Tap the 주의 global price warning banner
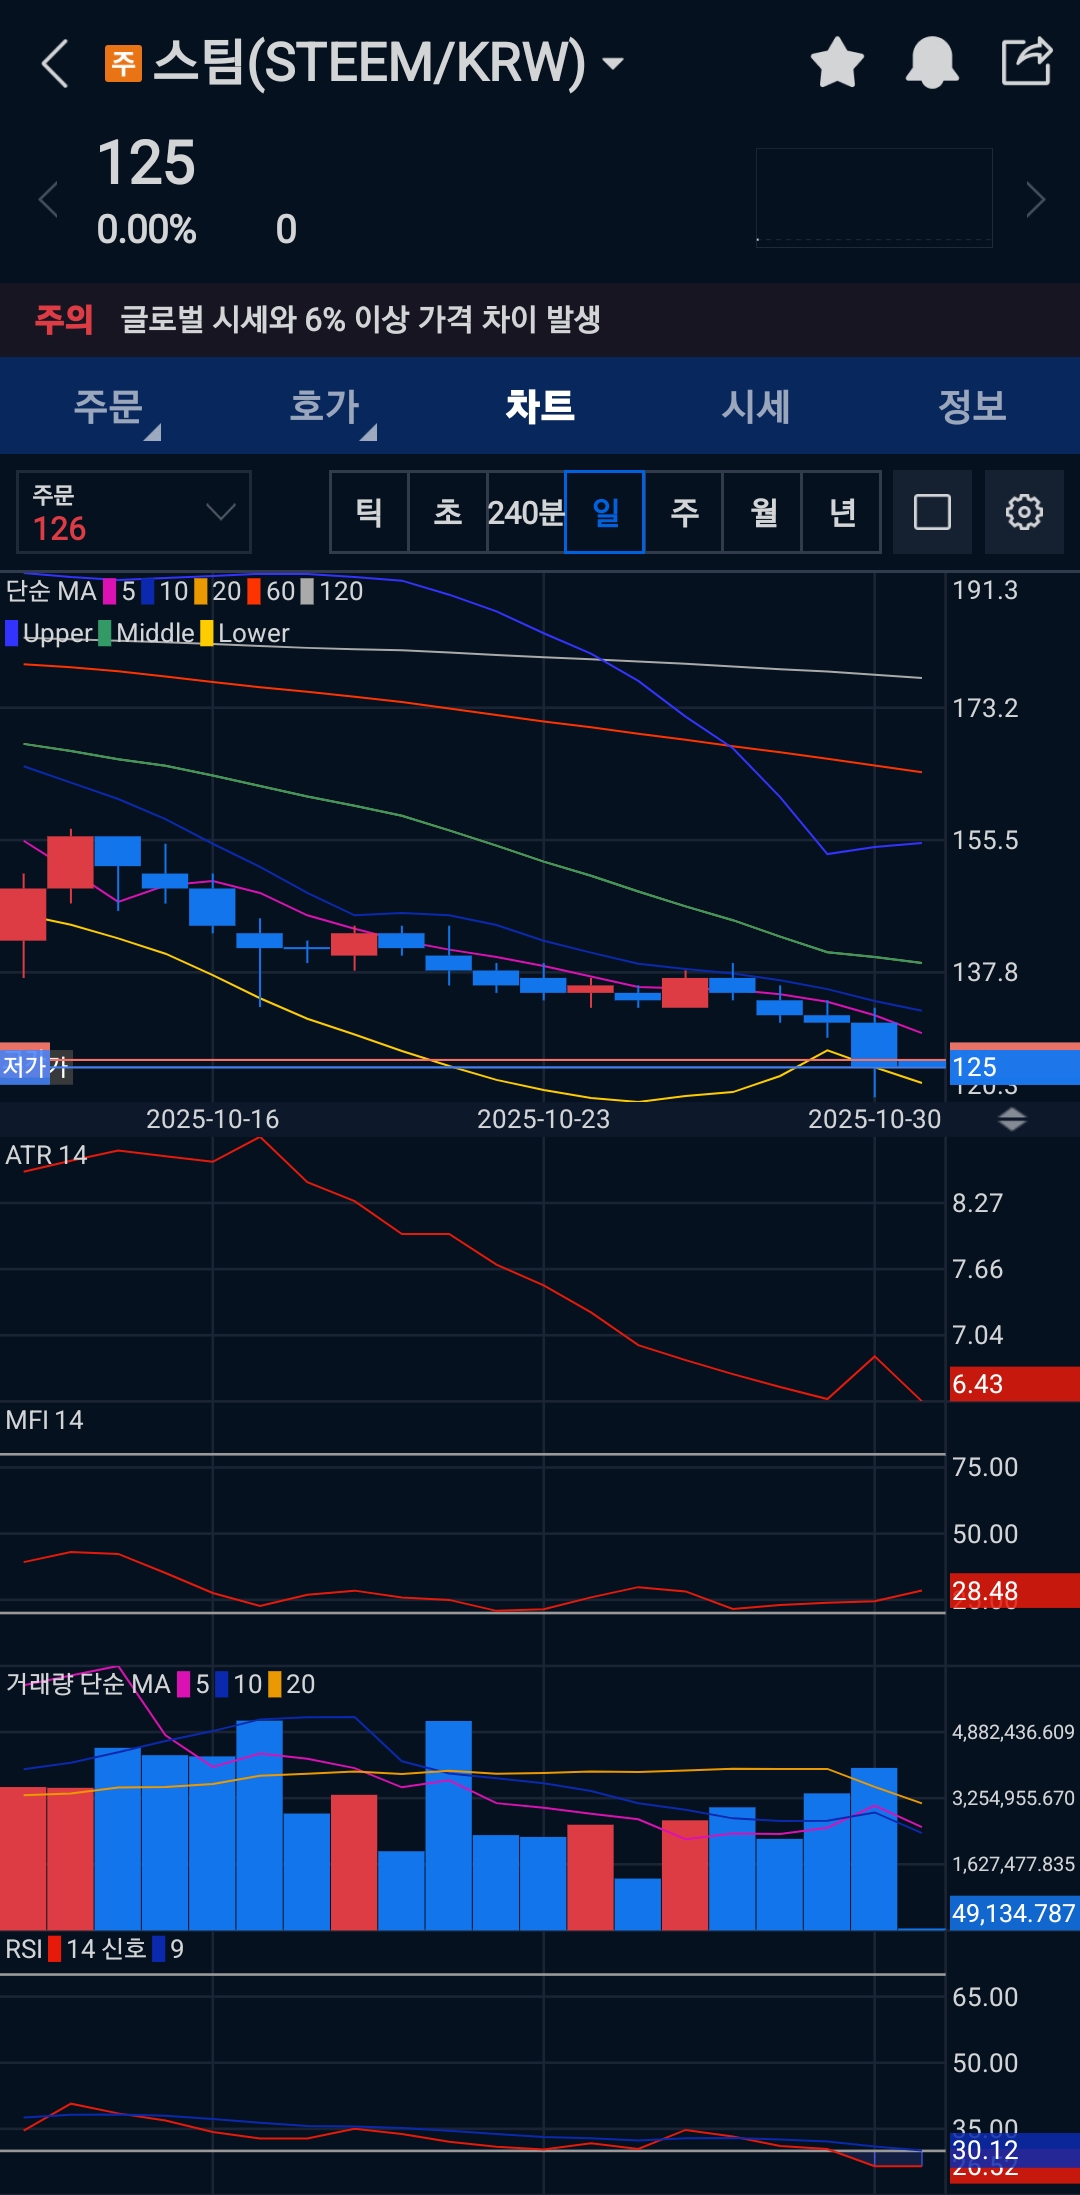The width and height of the screenshot is (1080, 2195). [x=540, y=320]
